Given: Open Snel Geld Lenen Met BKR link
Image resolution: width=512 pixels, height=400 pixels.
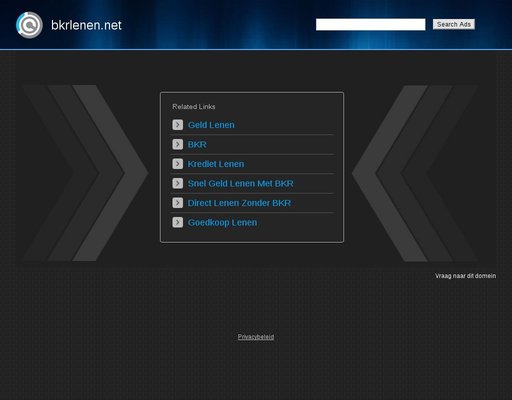Looking at the screenshot, I should 241,183.
